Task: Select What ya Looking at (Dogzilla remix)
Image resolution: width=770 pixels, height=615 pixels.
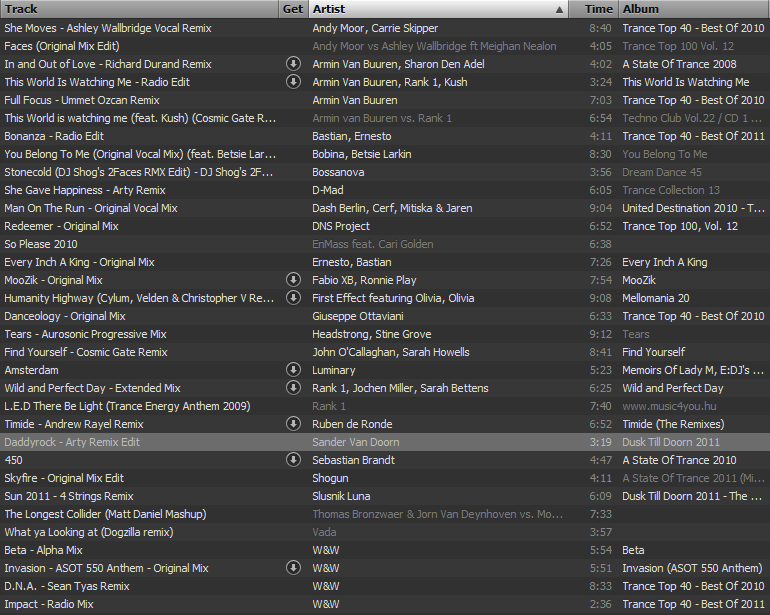Action: (89, 532)
